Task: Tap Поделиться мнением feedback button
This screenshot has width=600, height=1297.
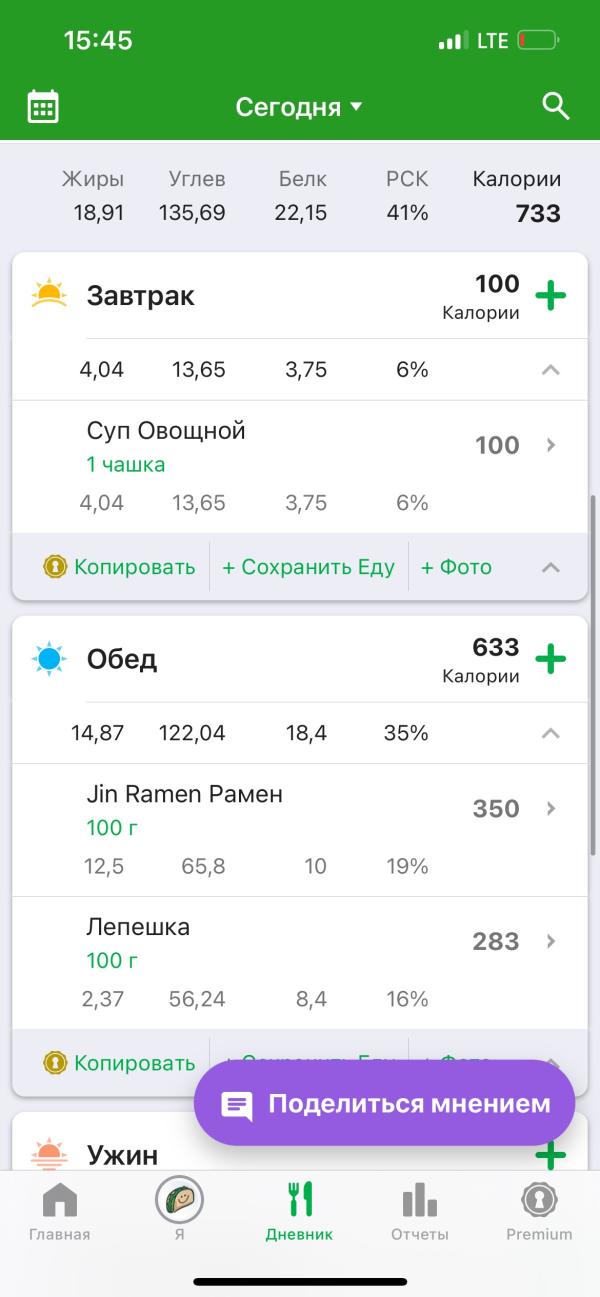Action: (x=385, y=1103)
